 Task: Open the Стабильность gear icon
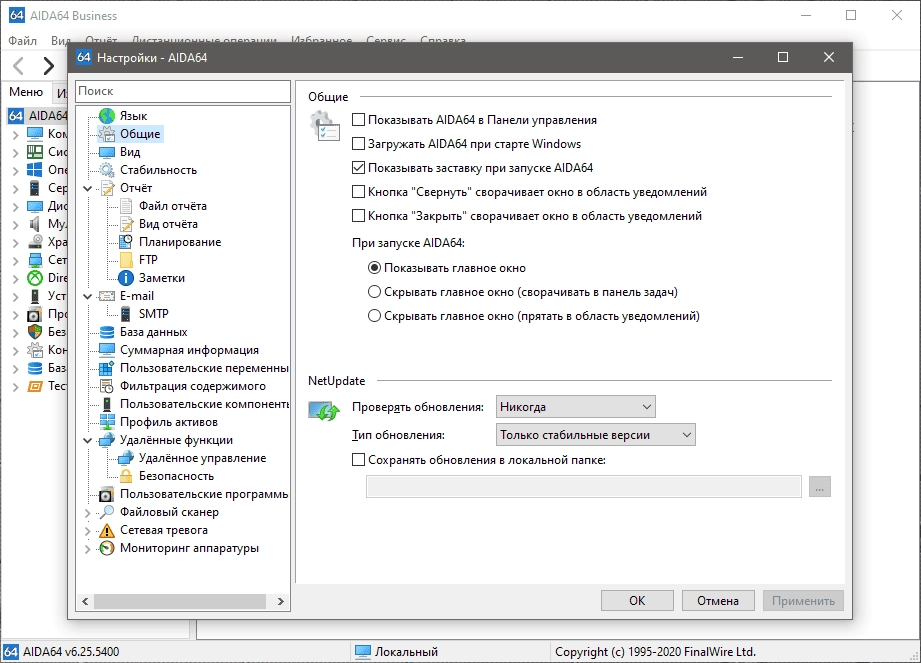pos(107,170)
